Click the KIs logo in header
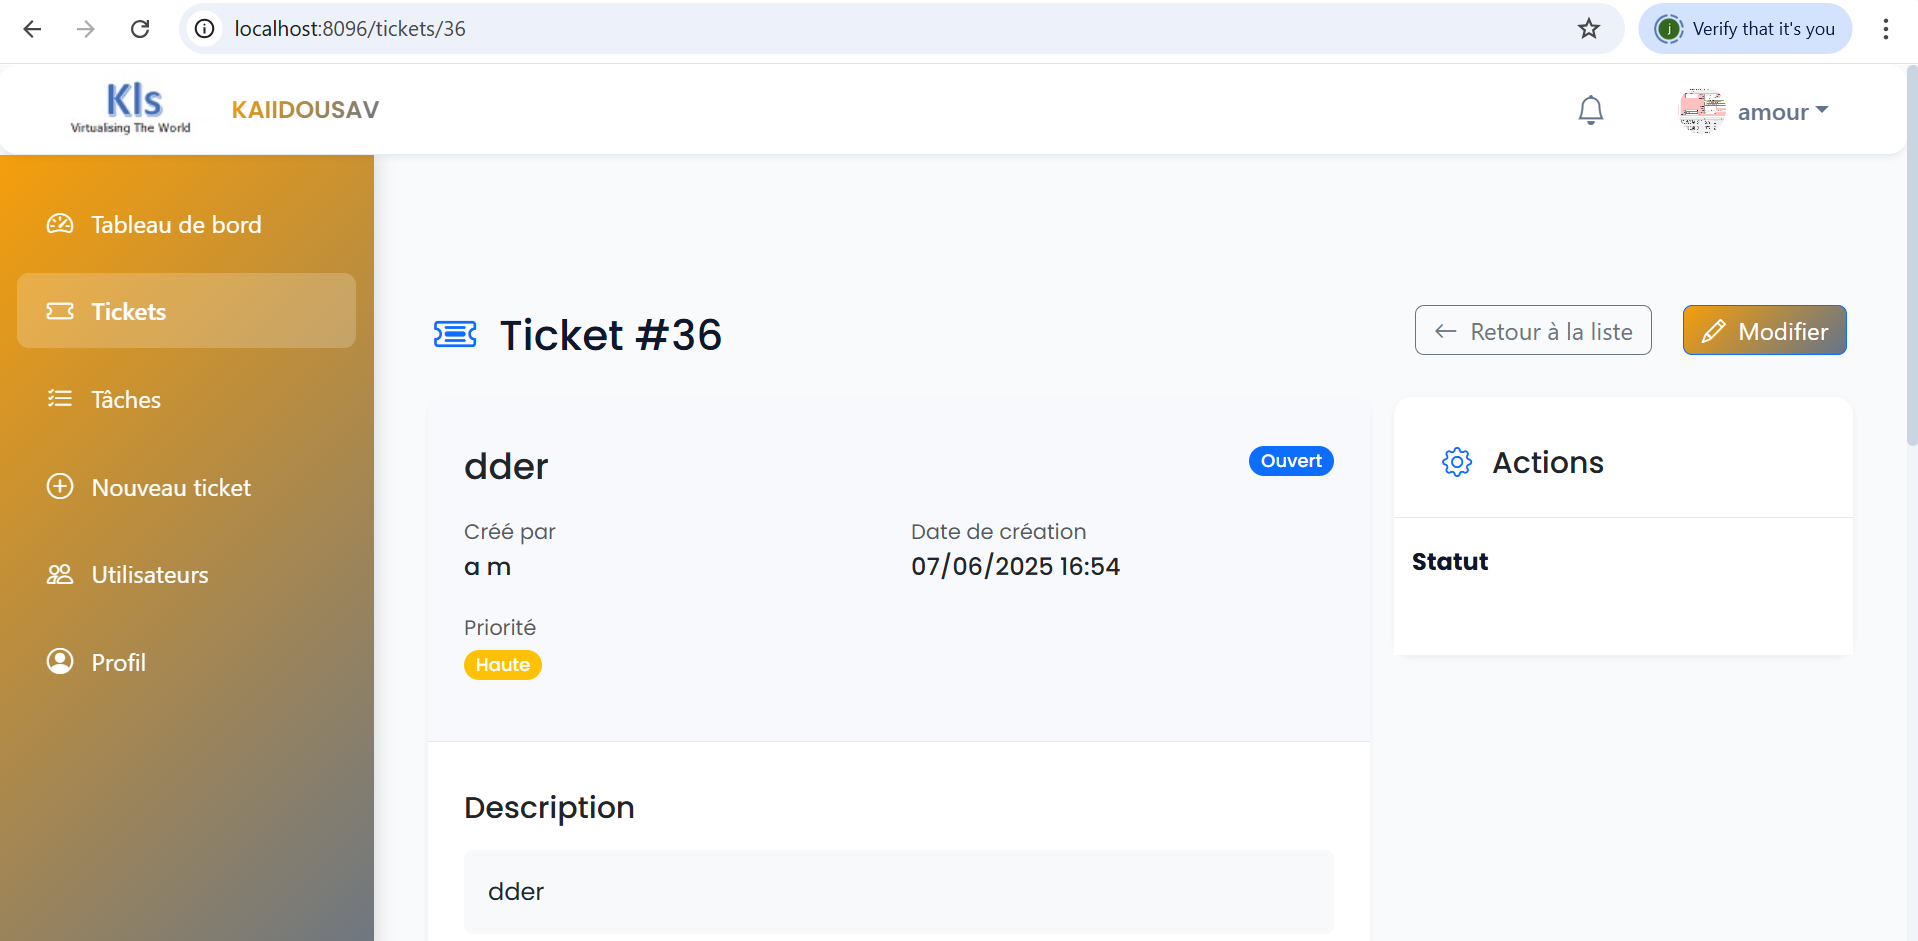Image resolution: width=1918 pixels, height=941 pixels. 131,108
